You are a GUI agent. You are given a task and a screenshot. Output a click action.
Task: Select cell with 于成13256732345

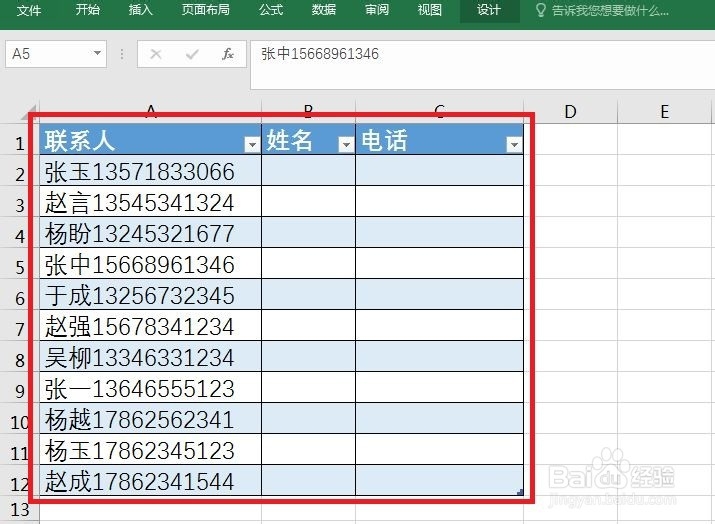[x=150, y=294]
